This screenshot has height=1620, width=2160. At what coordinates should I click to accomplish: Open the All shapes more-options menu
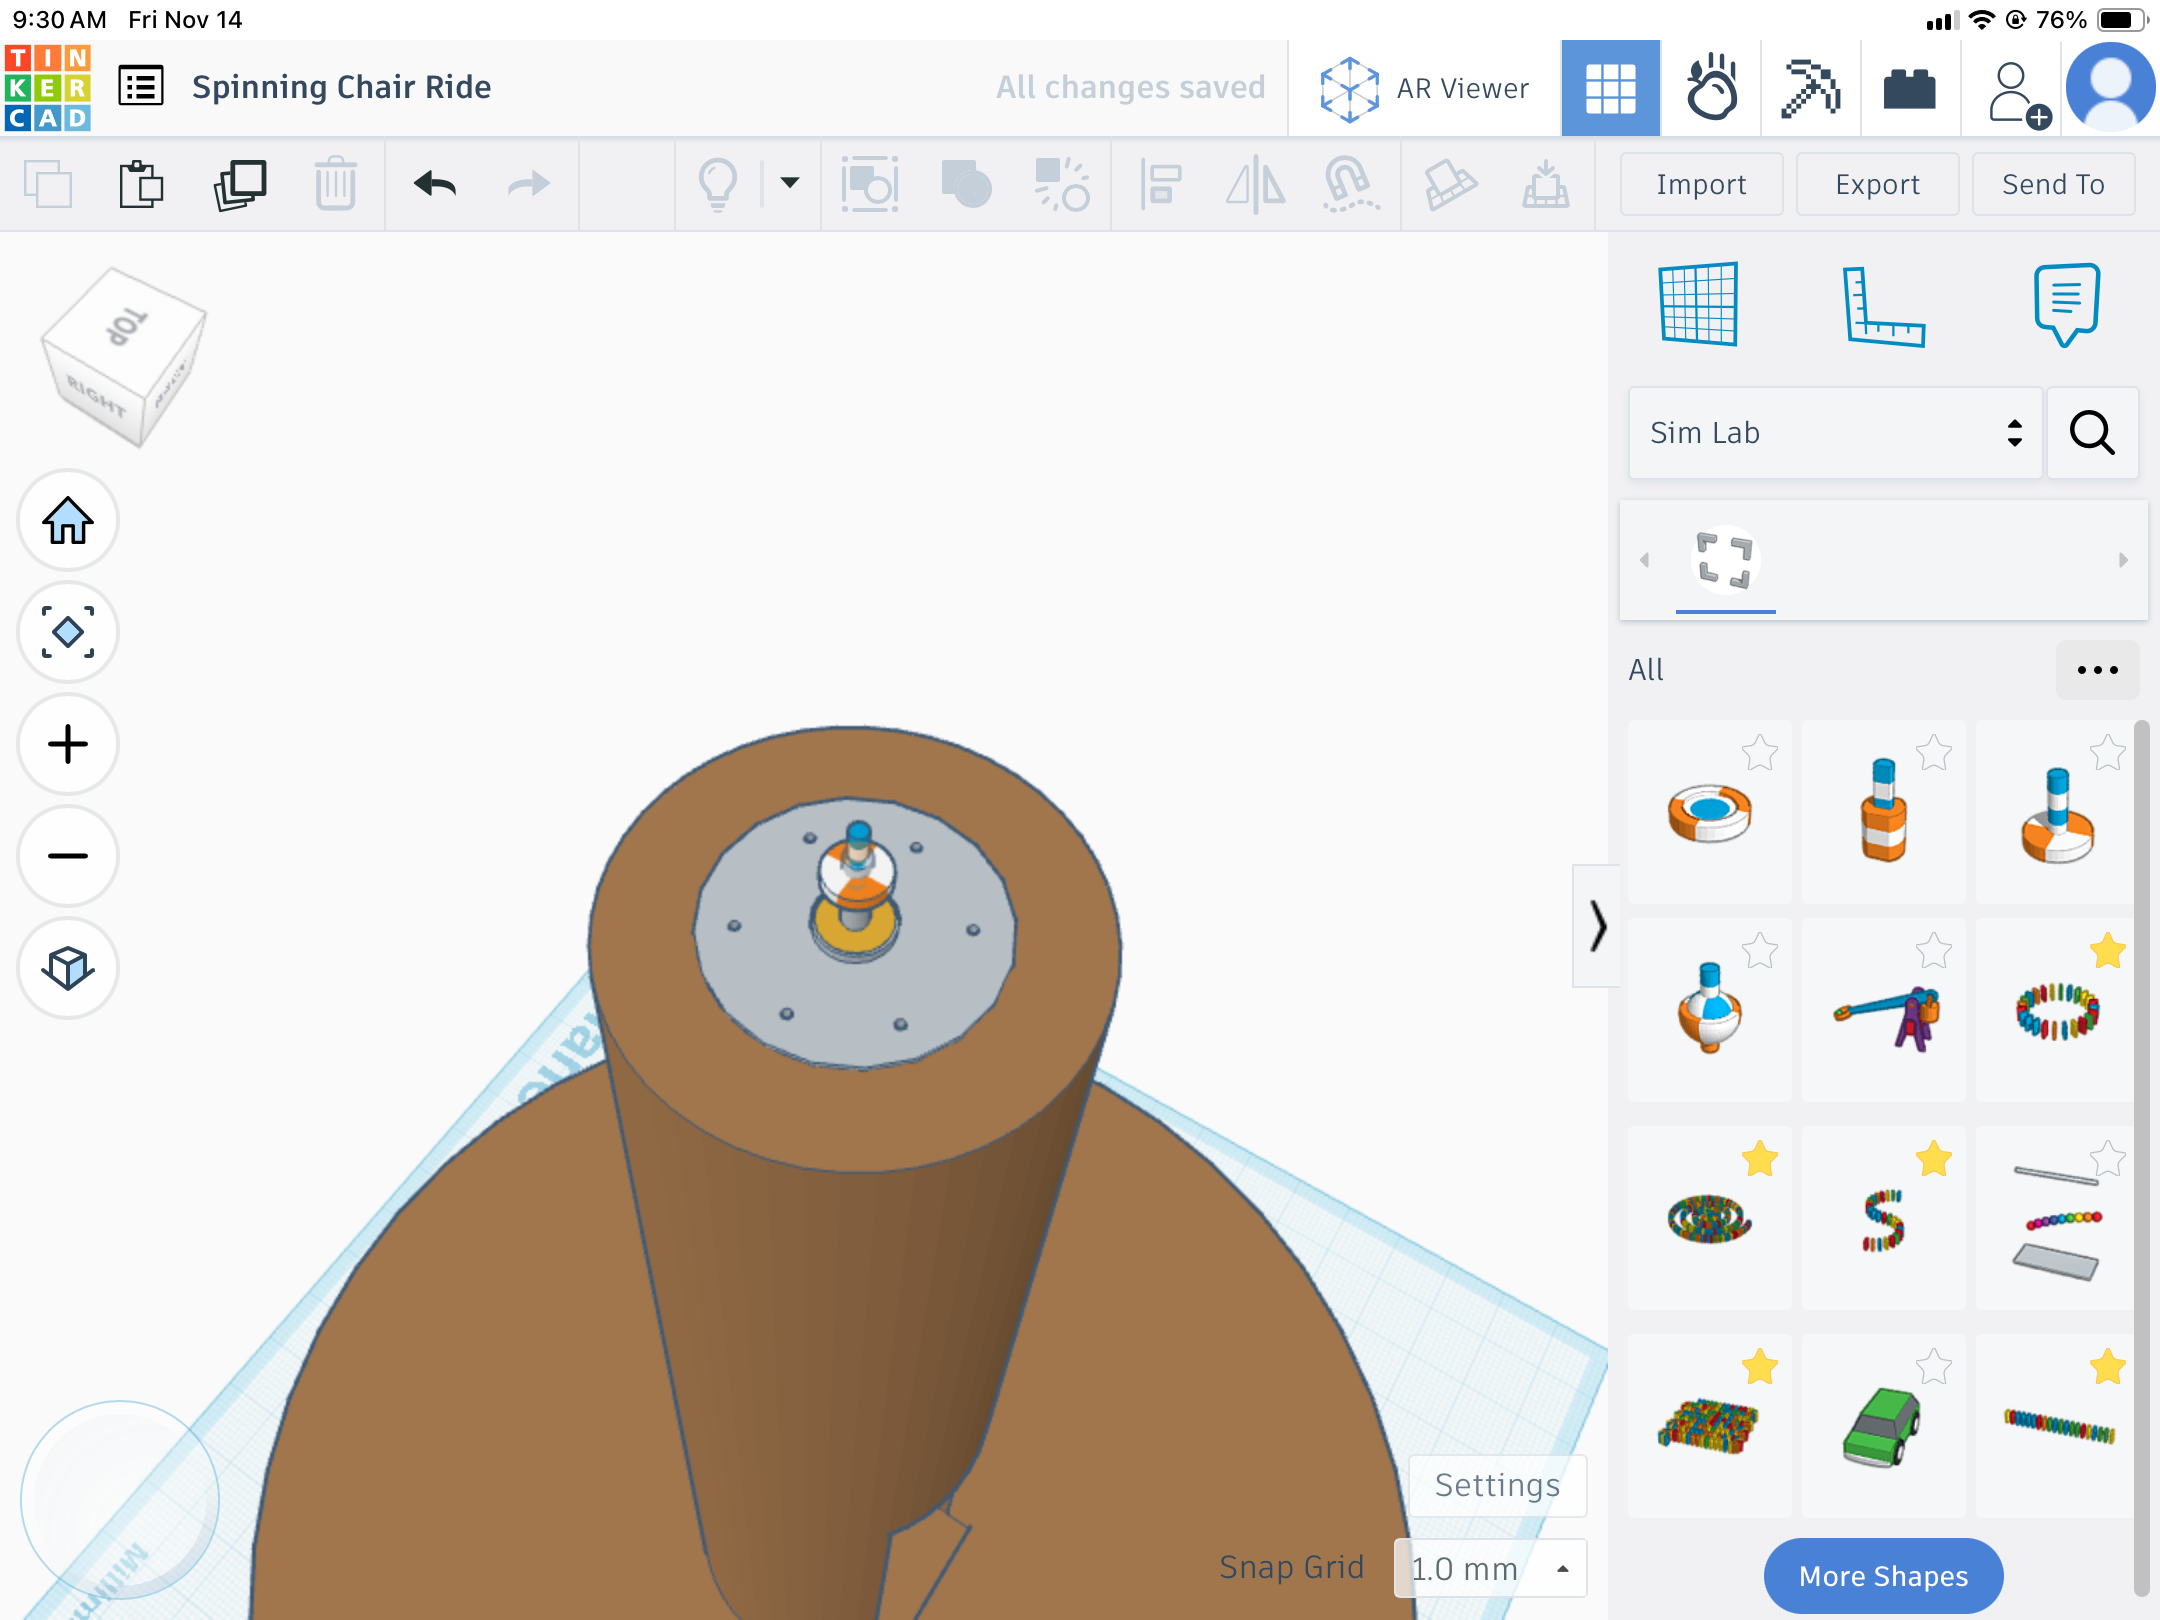[2097, 670]
